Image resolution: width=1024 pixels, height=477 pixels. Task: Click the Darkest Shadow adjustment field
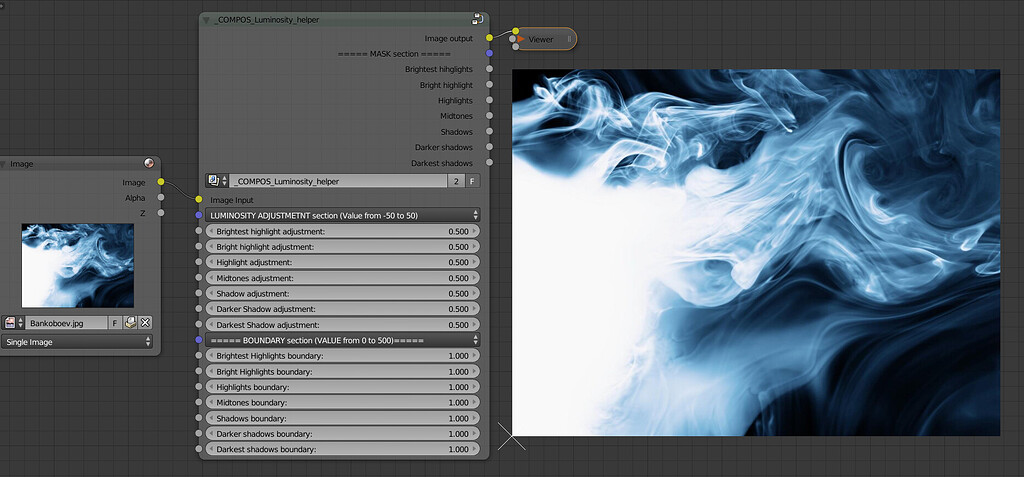pyautogui.click(x=343, y=324)
